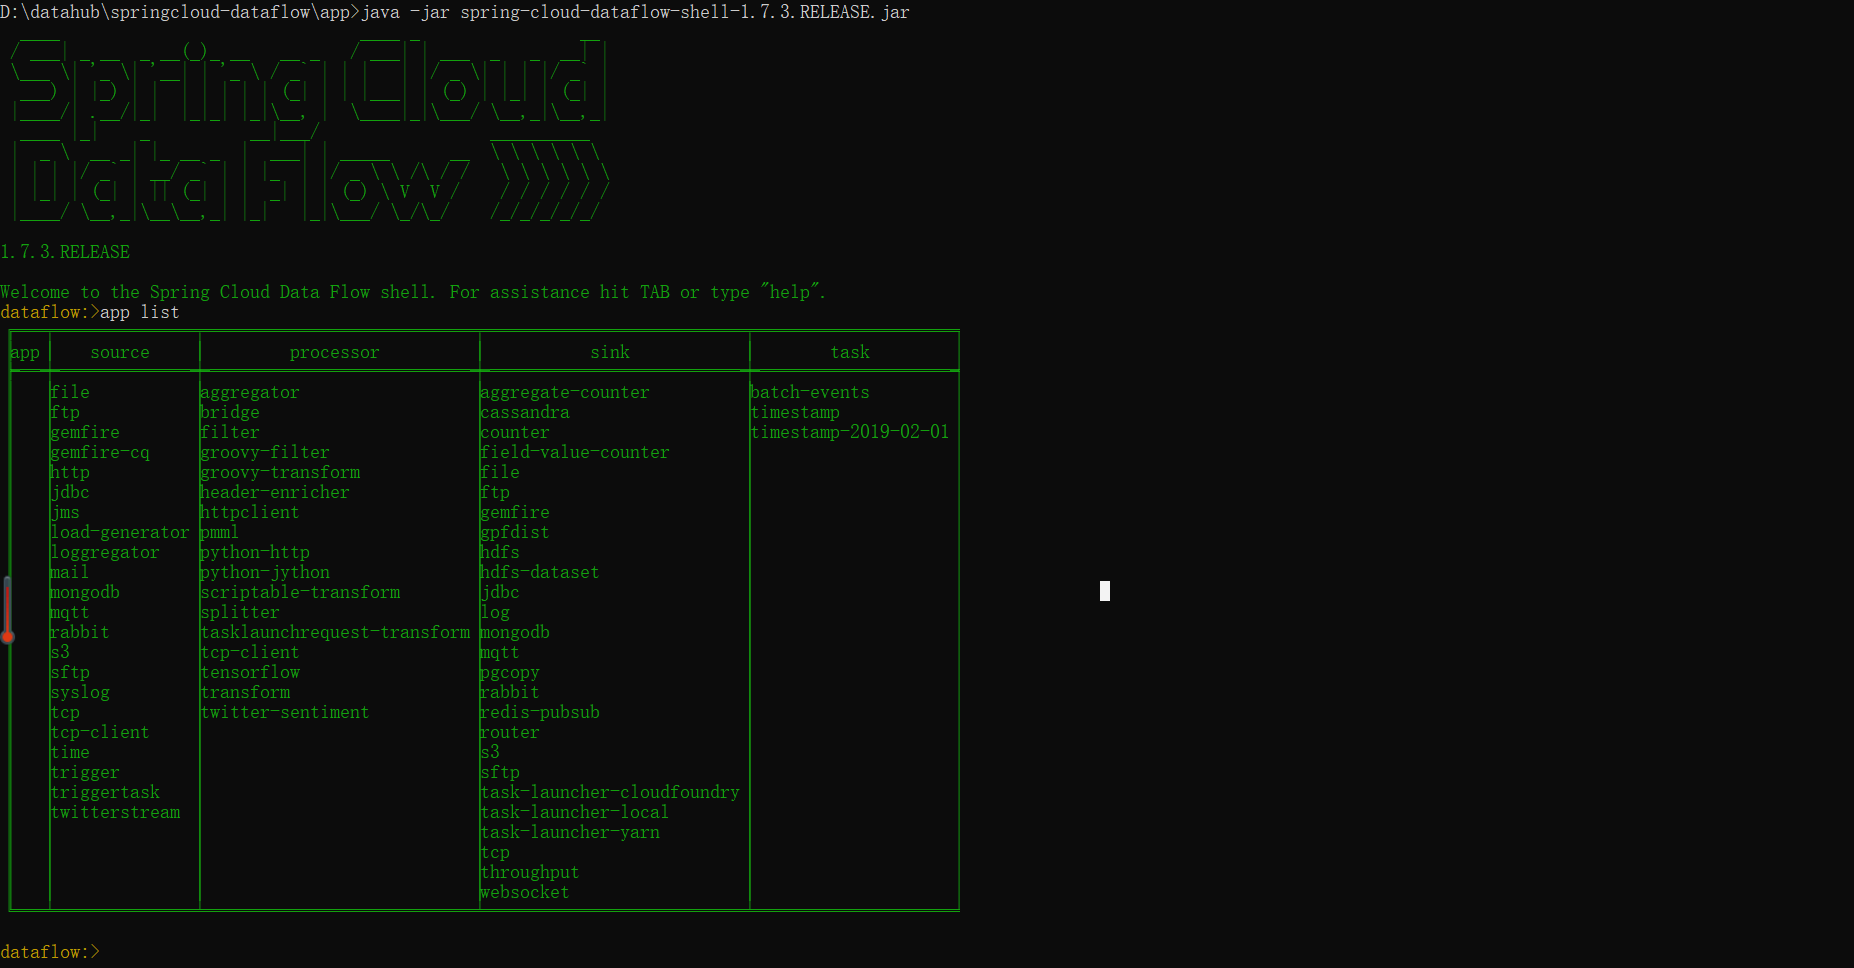This screenshot has width=1854, height=968.
Task: Select 'cassandra' sink entry
Action: [525, 412]
